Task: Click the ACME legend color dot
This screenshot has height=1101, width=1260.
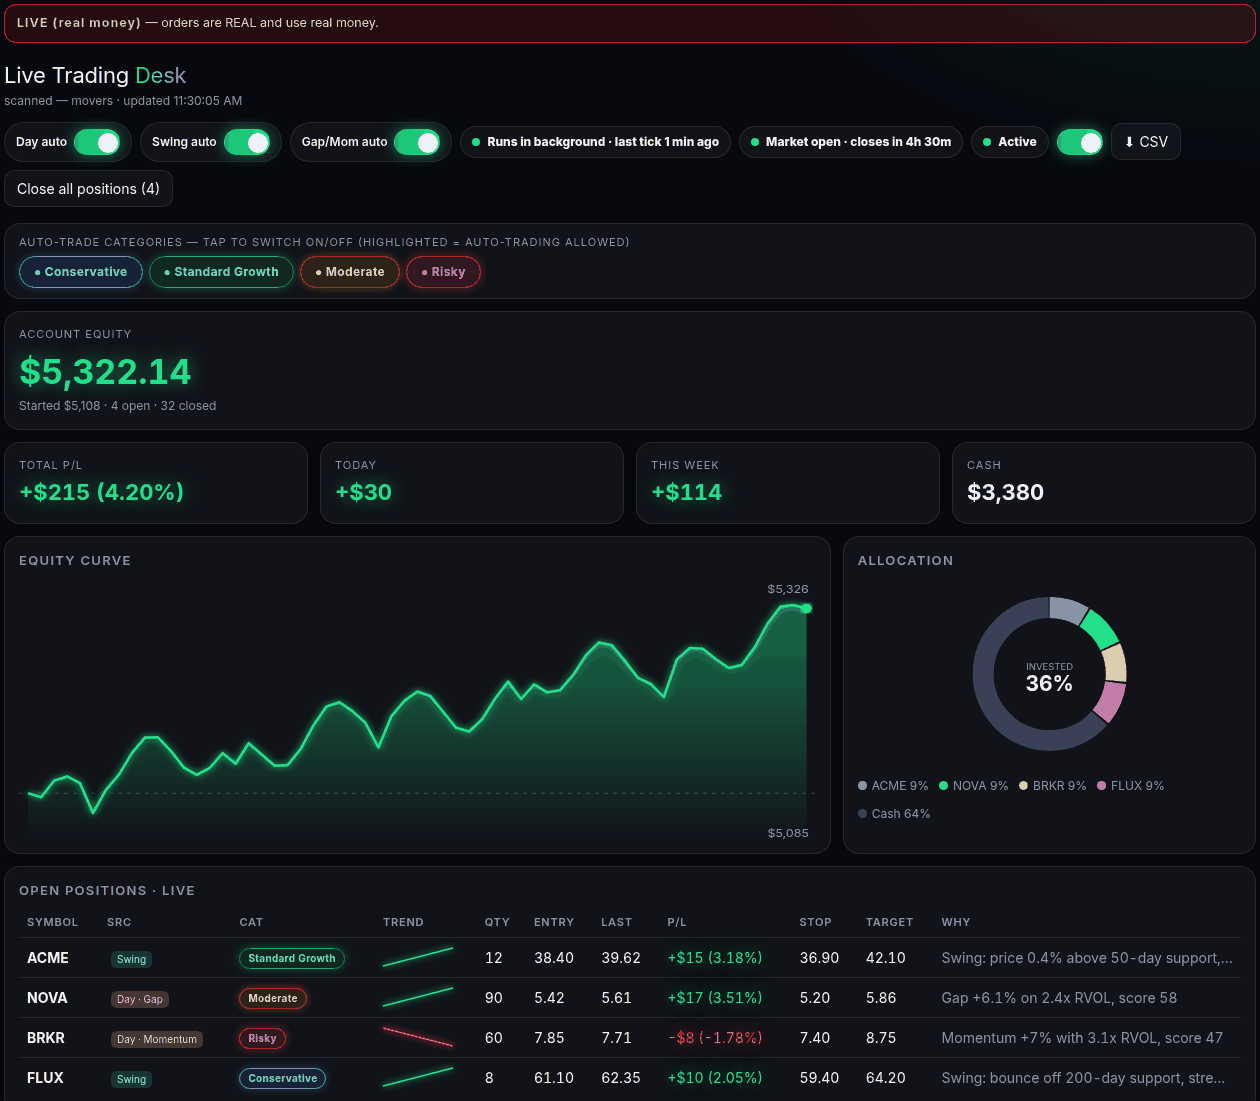Action: tap(862, 786)
